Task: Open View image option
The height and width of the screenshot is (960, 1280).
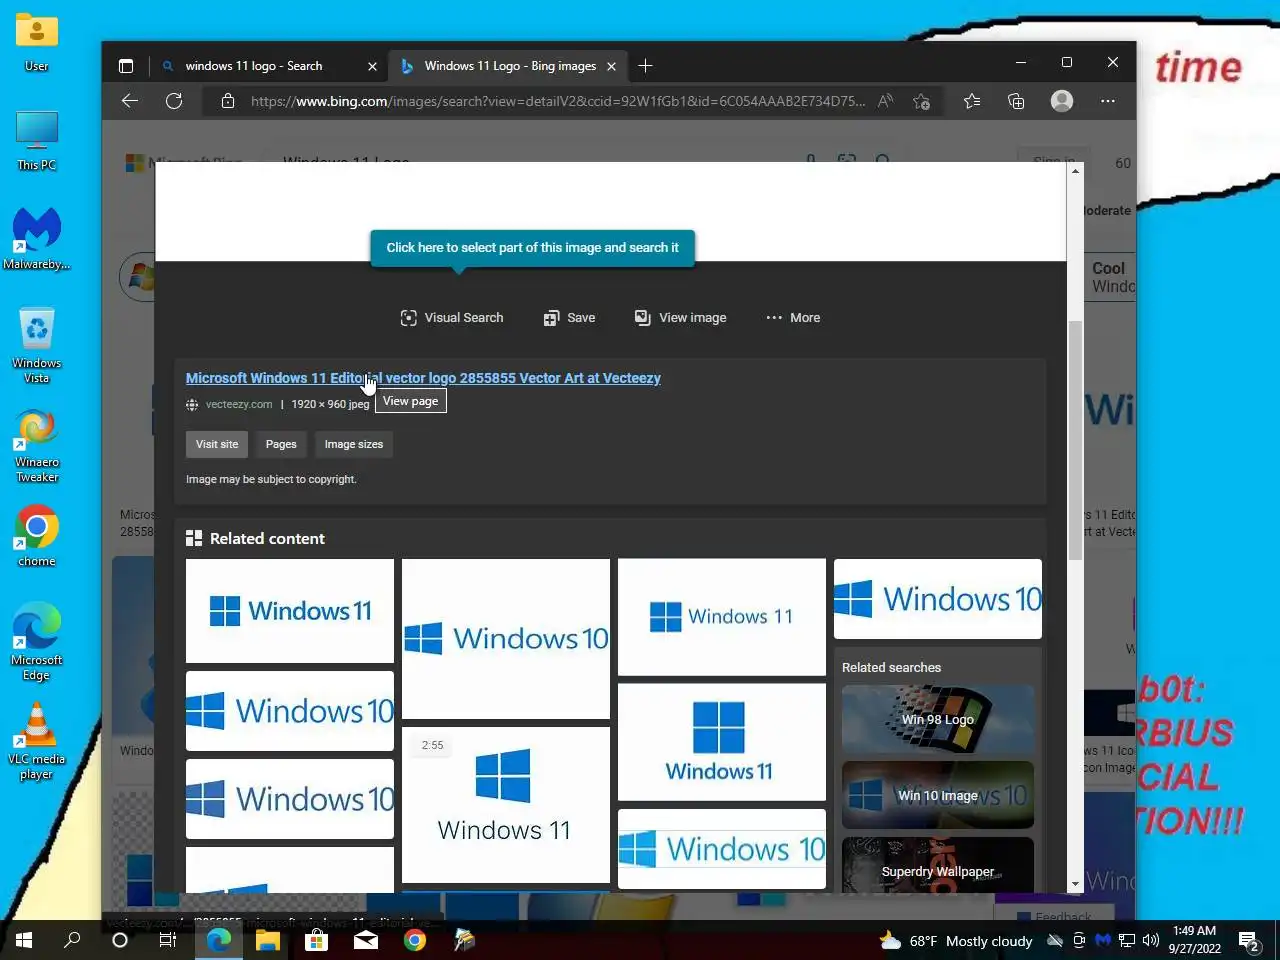Action: click(681, 318)
